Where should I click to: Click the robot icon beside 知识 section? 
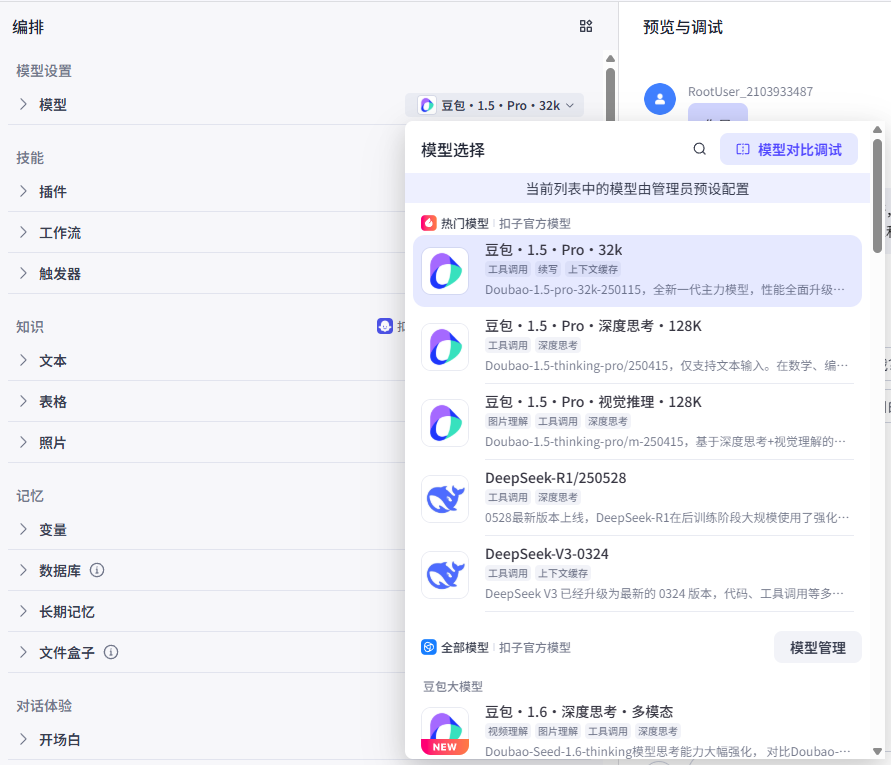385,326
